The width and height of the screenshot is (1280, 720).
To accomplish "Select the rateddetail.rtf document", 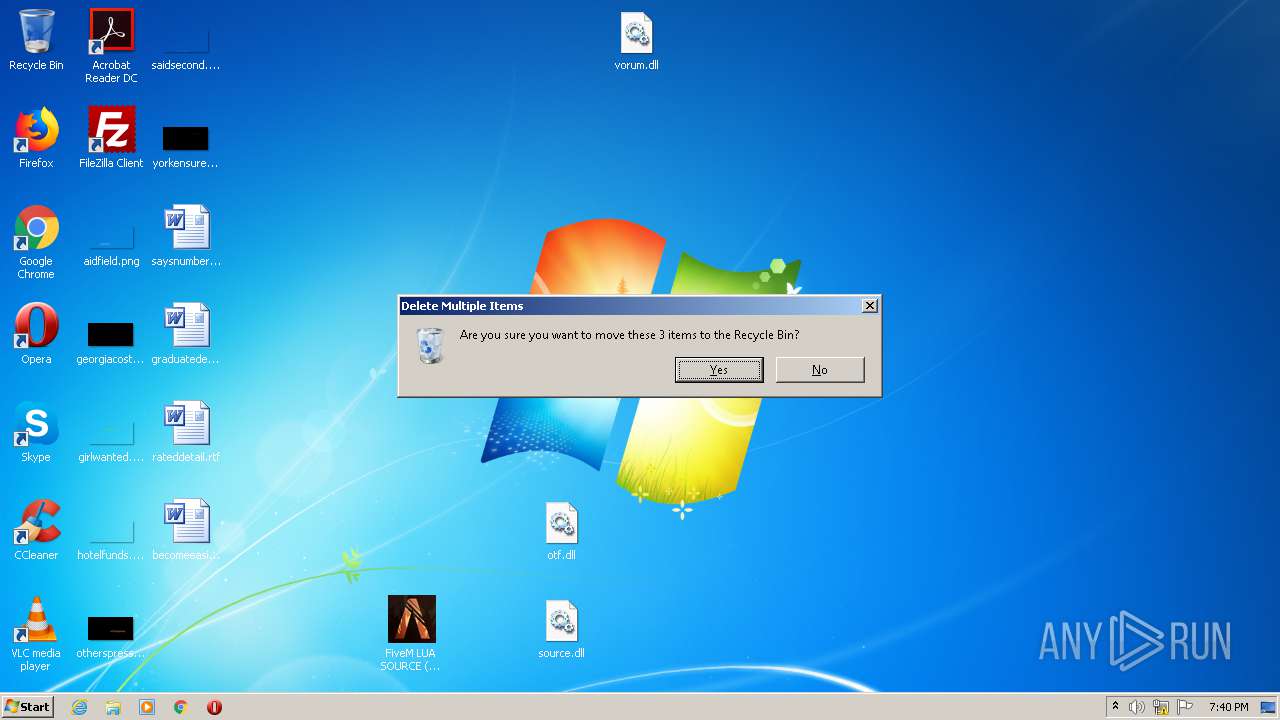I will pos(186,432).
